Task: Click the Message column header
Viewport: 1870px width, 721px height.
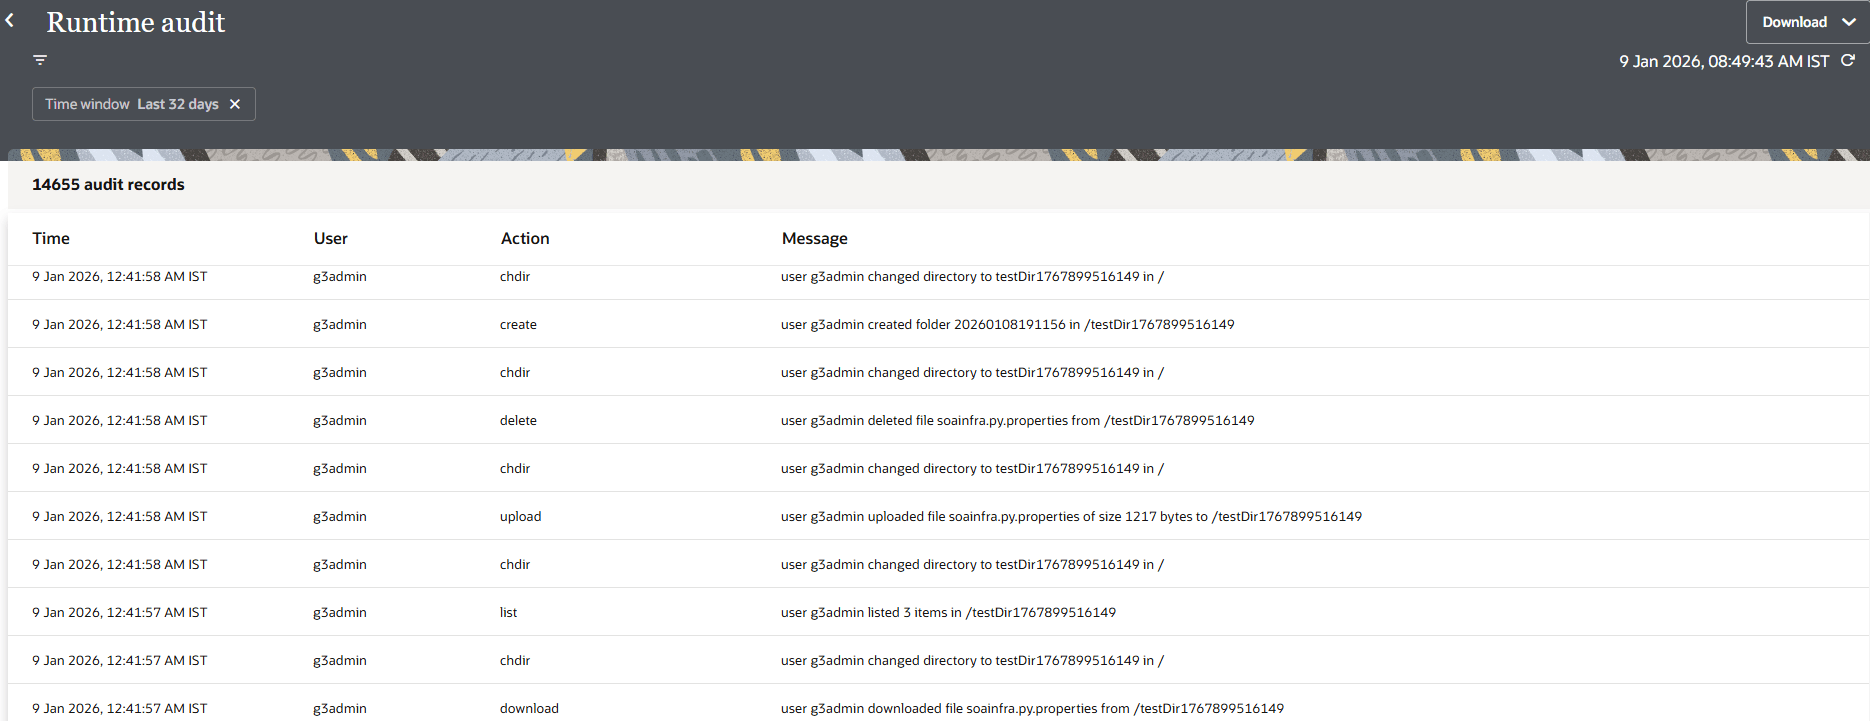Action: (815, 238)
